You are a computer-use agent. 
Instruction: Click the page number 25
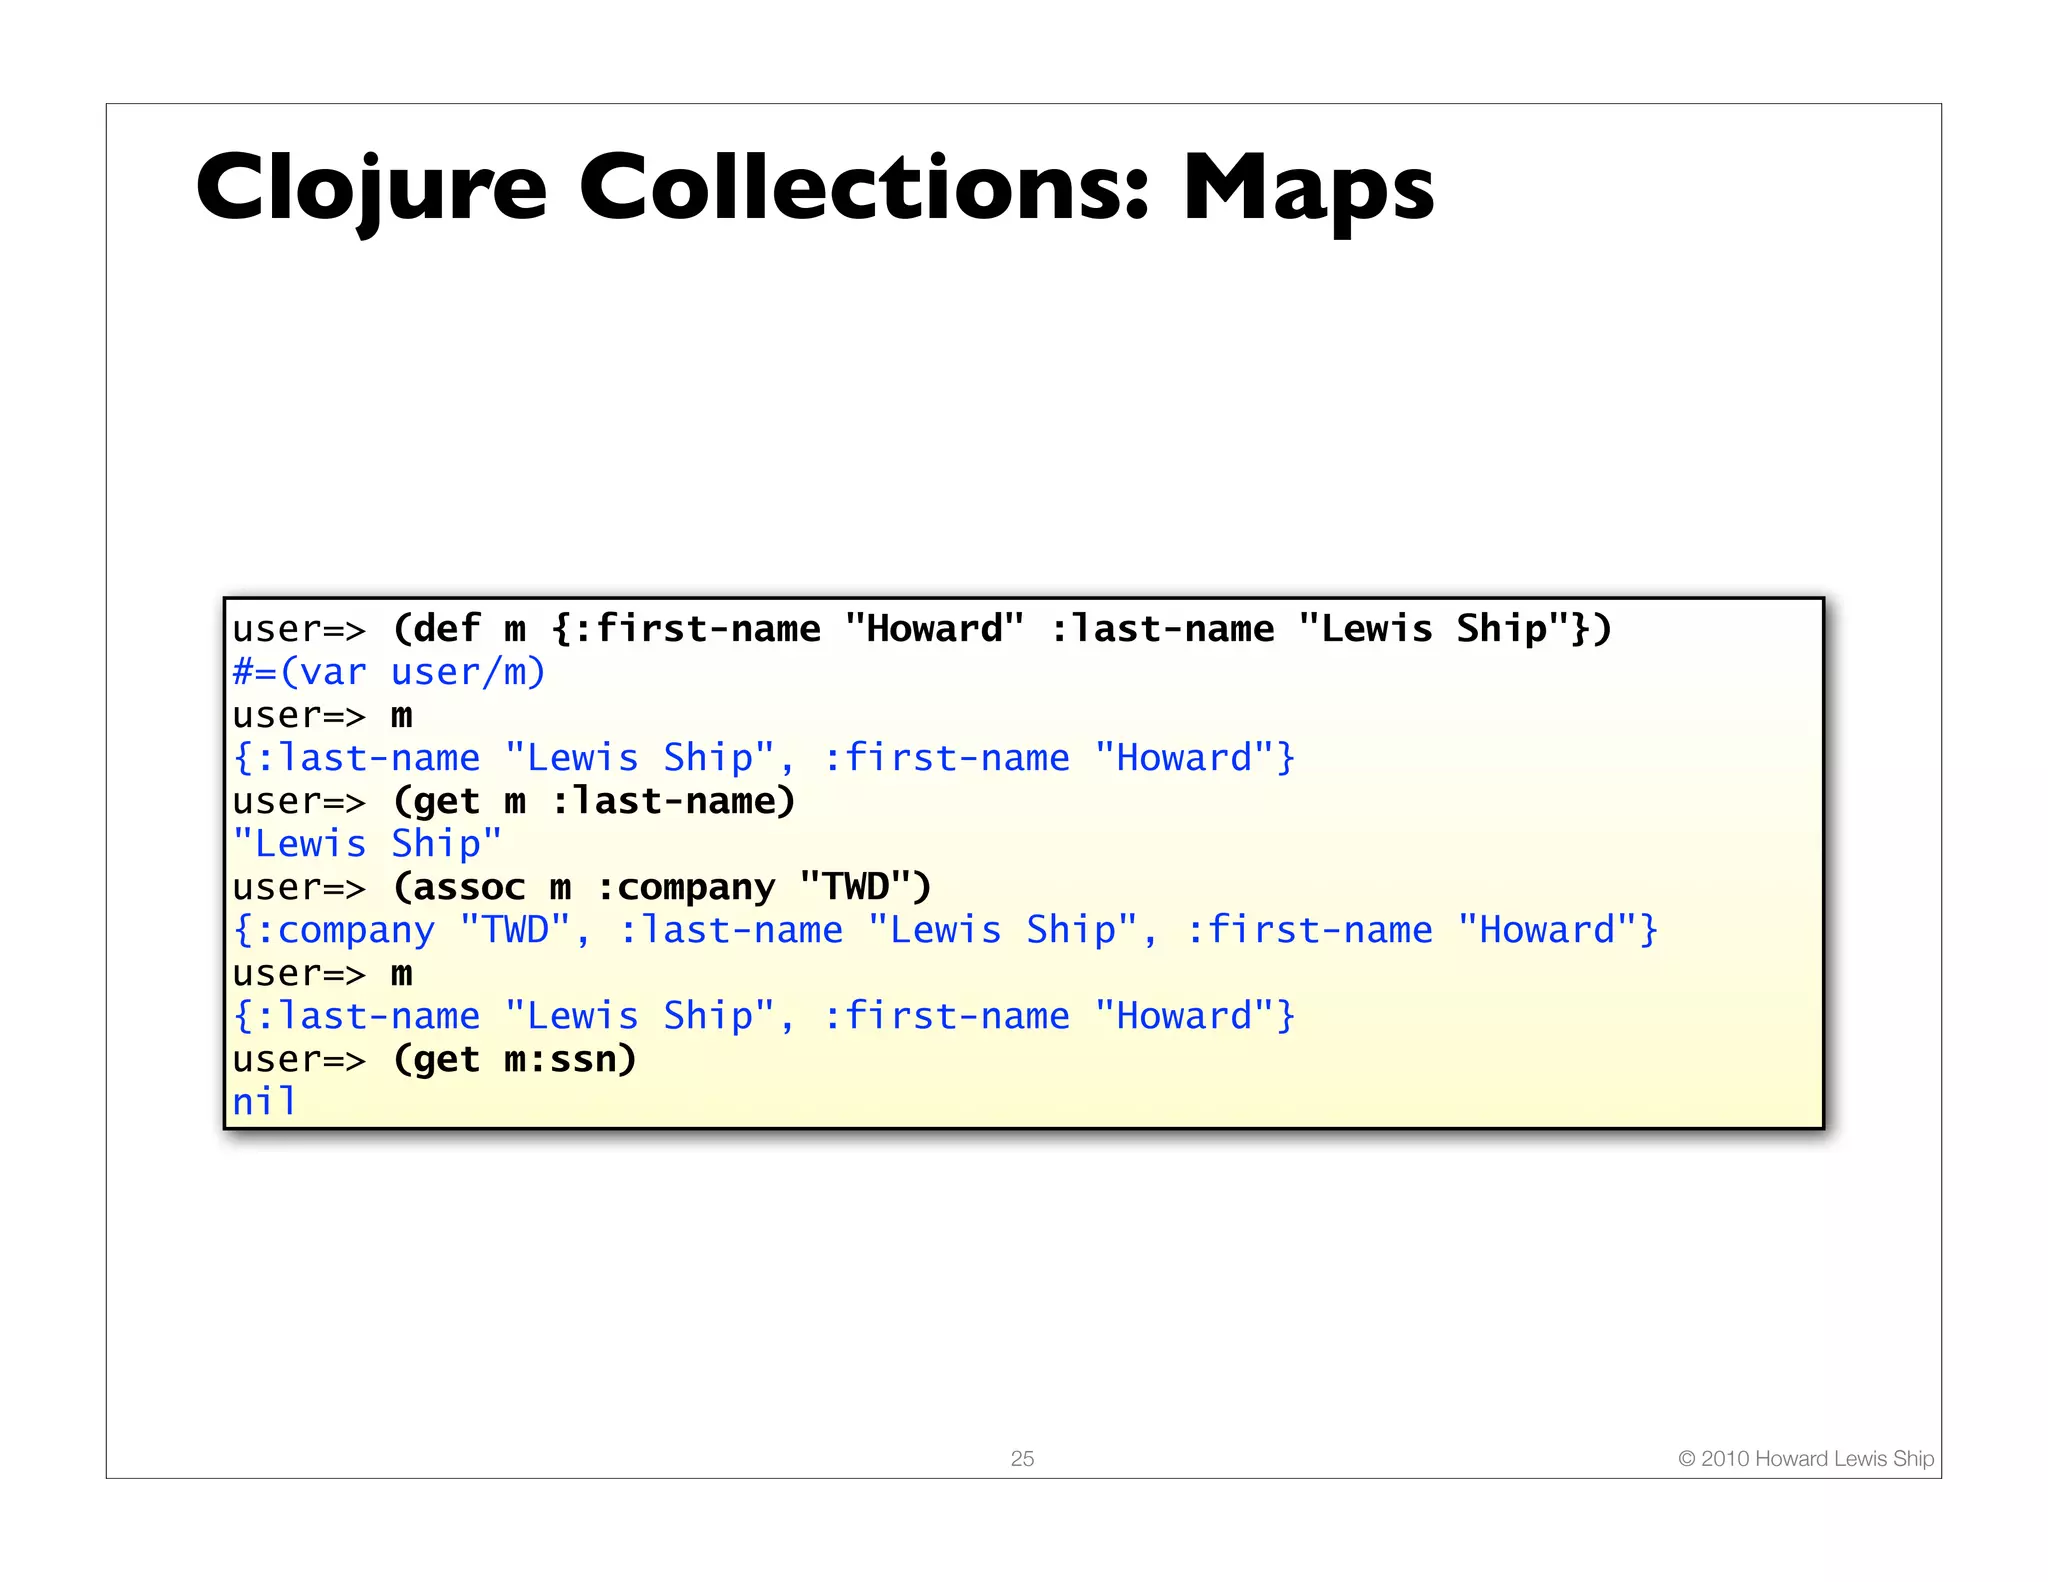pyautogui.click(x=1022, y=1458)
